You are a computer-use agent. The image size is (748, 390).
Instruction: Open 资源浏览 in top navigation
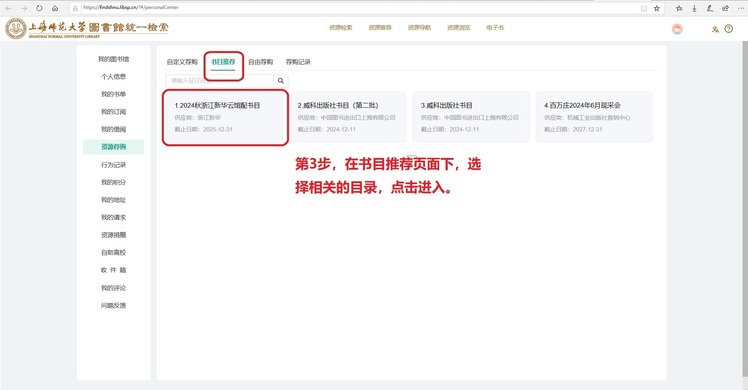(x=458, y=28)
